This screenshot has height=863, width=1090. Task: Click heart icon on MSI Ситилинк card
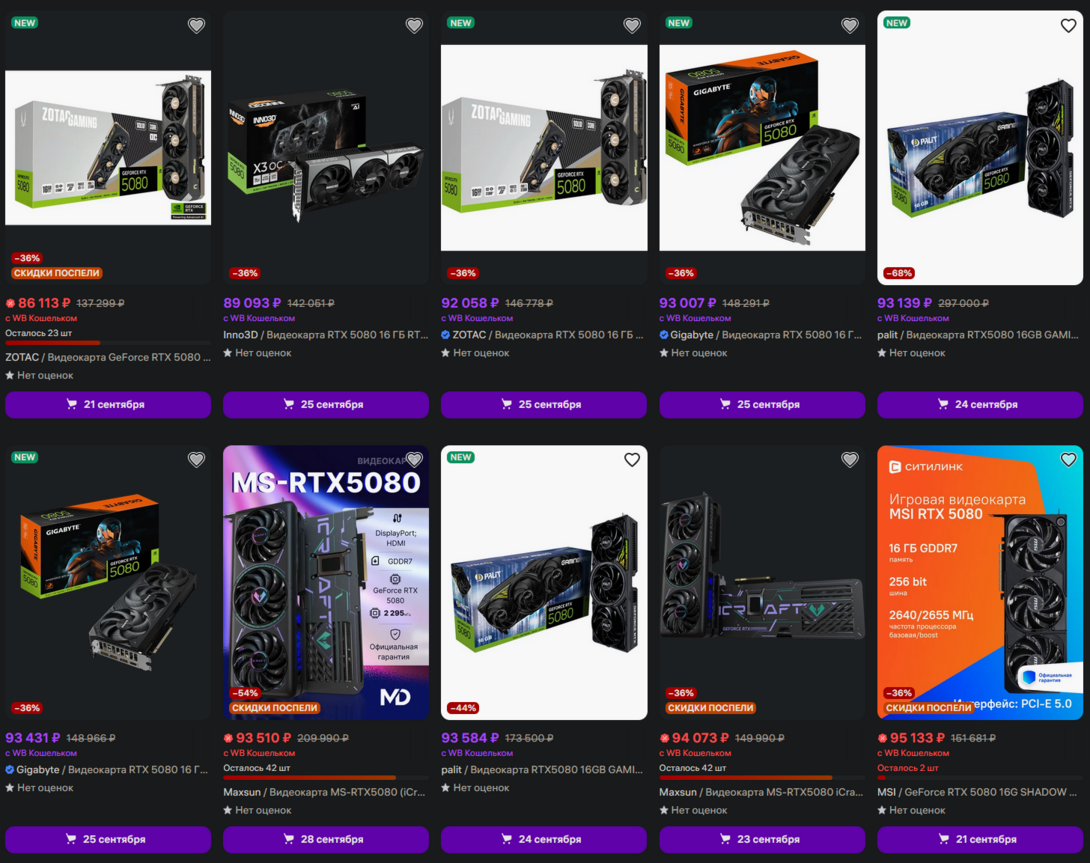click(x=1068, y=460)
